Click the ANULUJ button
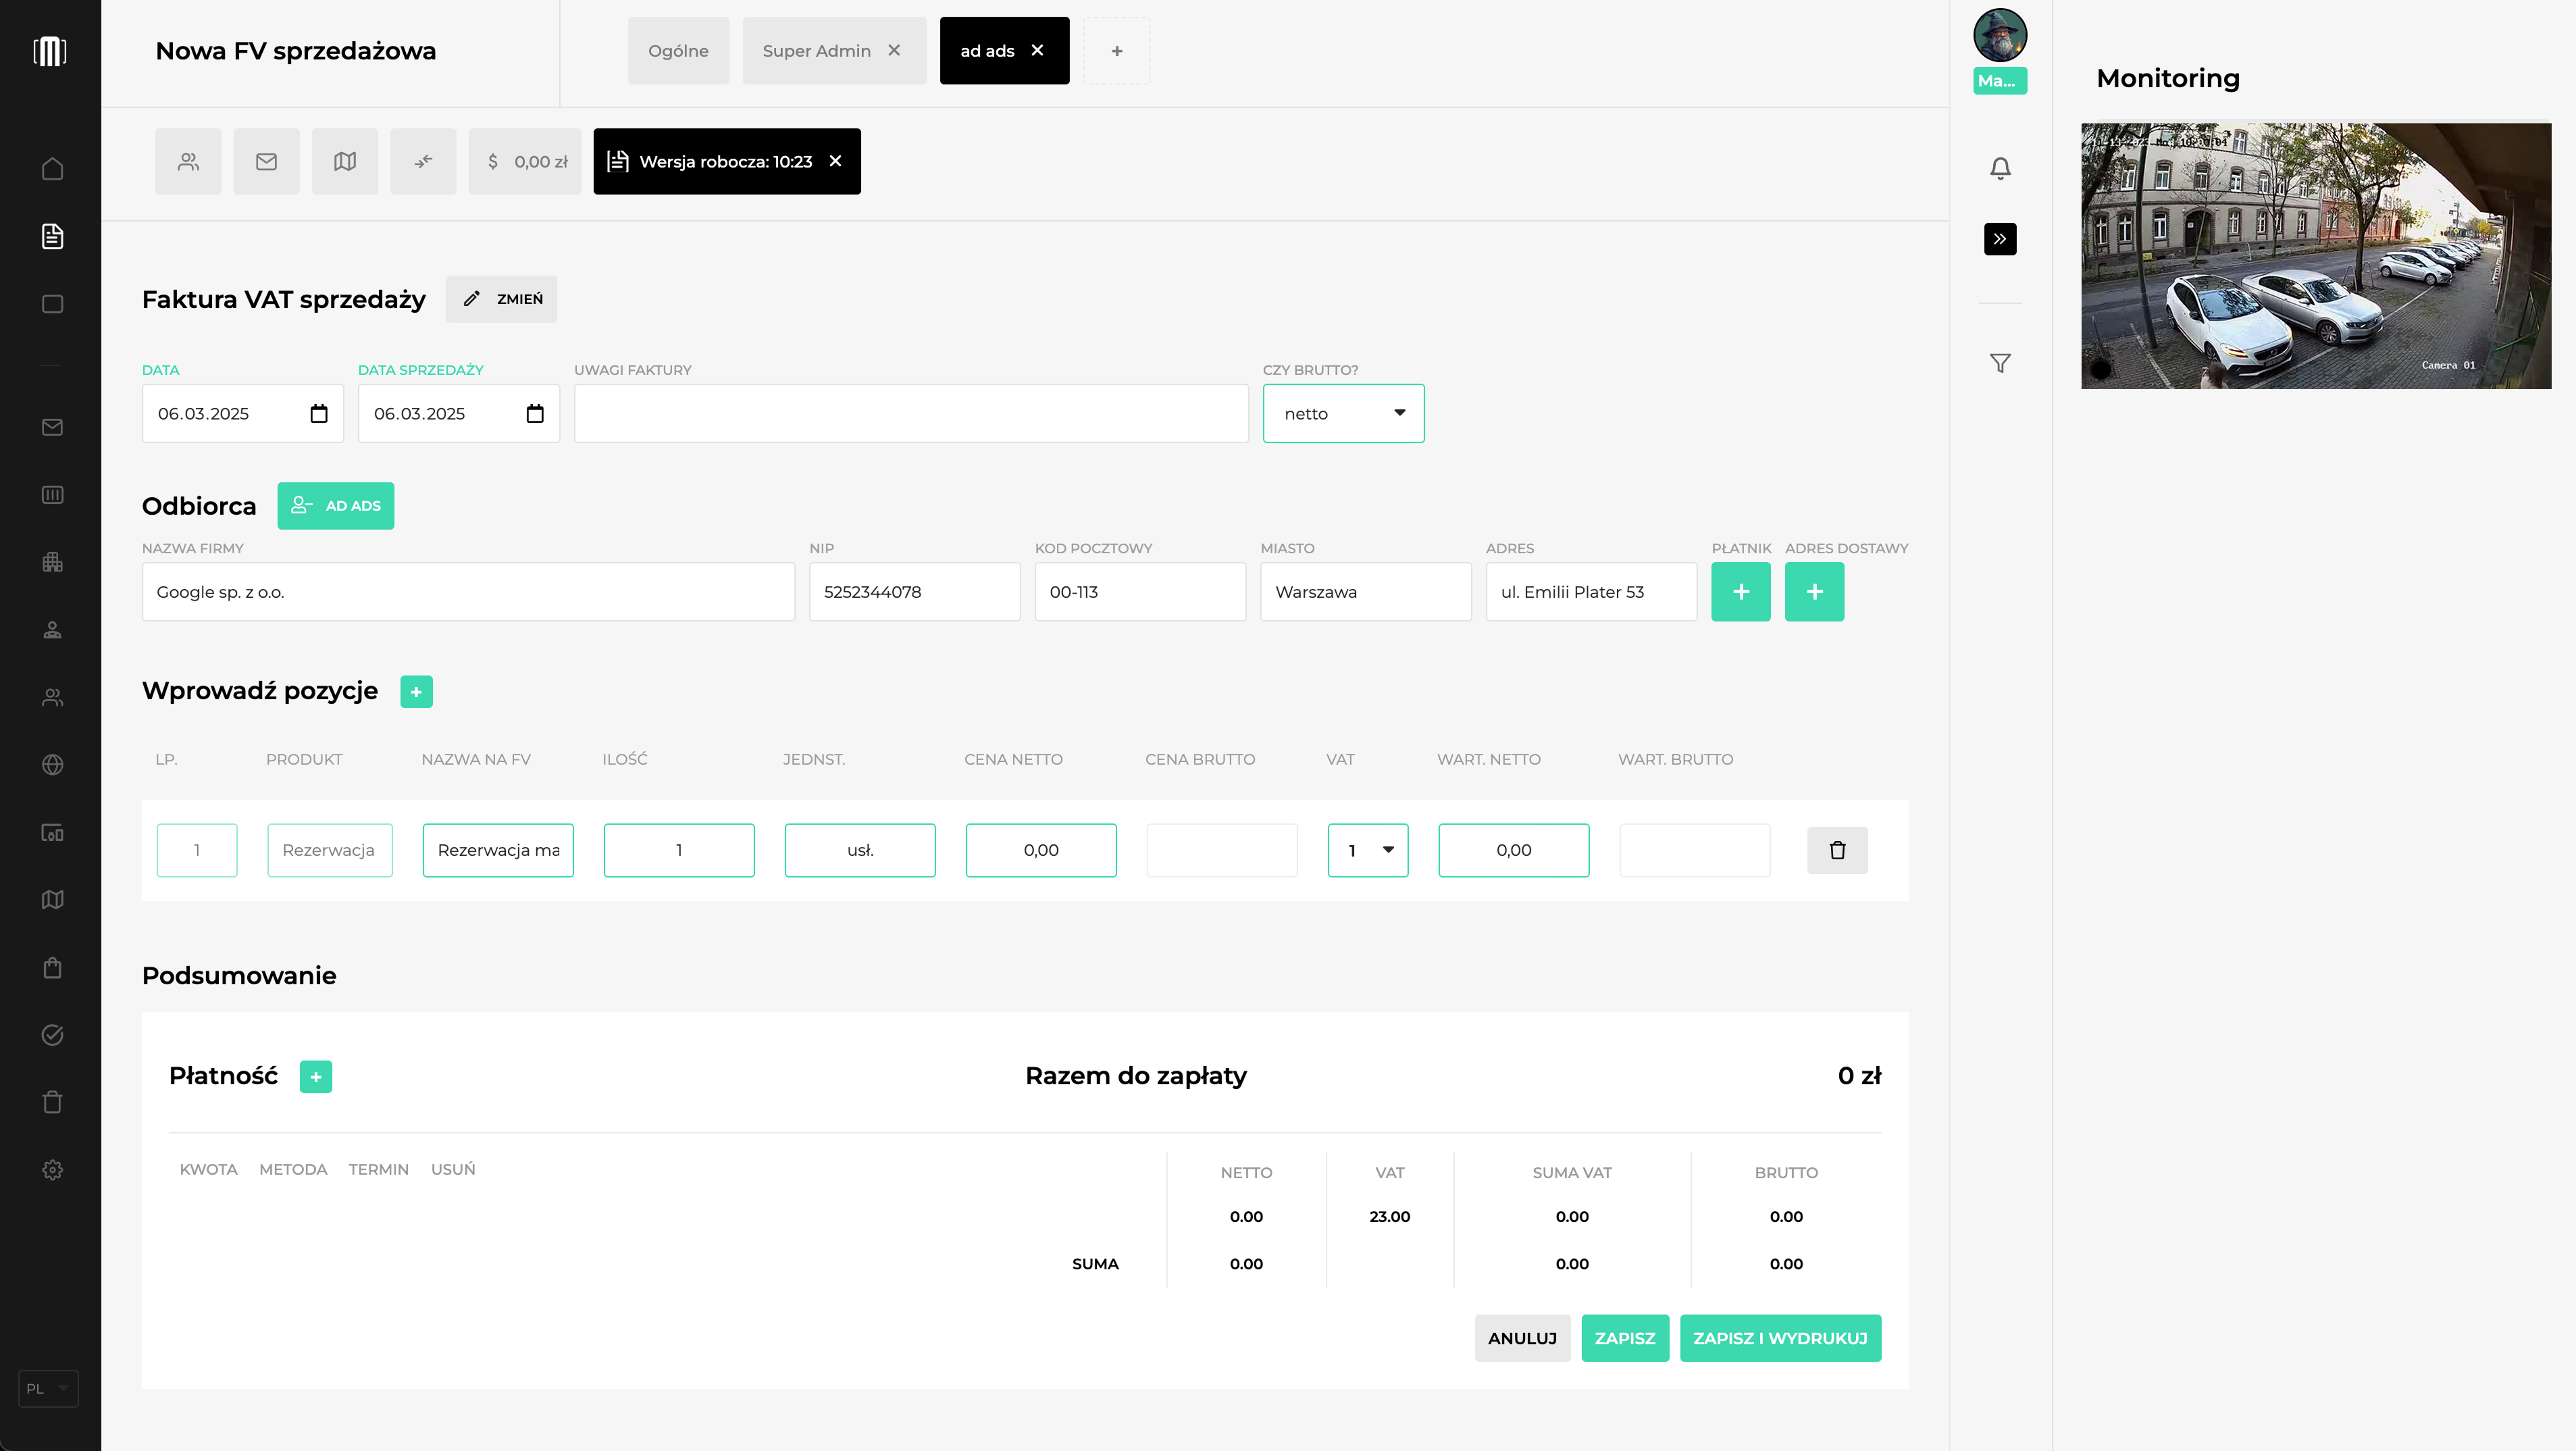This screenshot has width=2576, height=1451. coord(1522,1338)
